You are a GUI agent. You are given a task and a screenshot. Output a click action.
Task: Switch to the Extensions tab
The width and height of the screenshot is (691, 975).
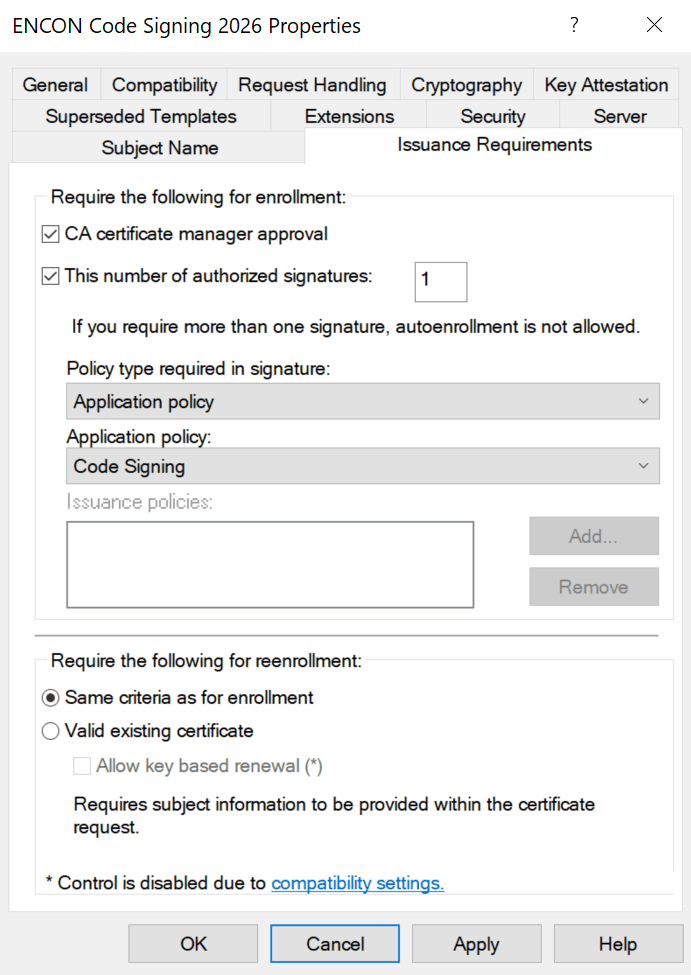click(x=347, y=116)
